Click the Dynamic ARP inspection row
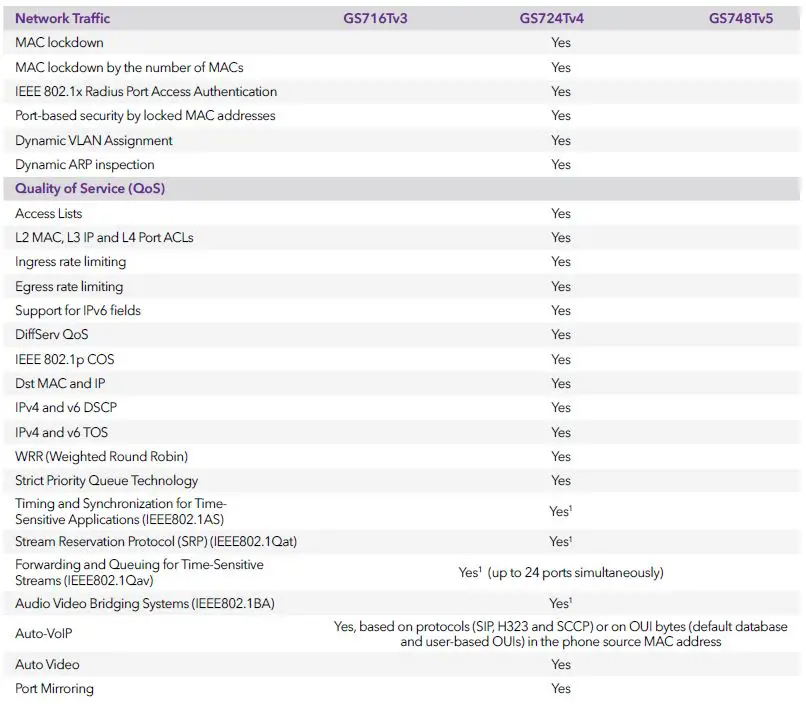The height and width of the screenshot is (710, 806). point(84,164)
